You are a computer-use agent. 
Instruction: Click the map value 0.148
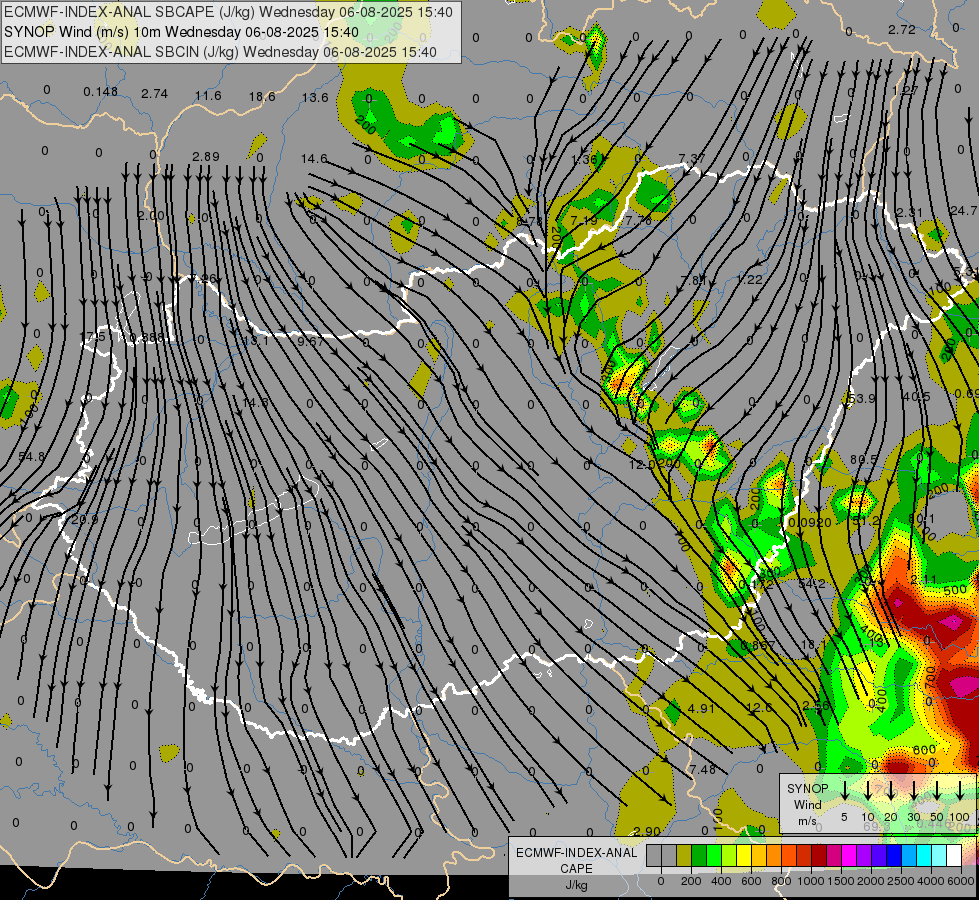pyautogui.click(x=101, y=92)
